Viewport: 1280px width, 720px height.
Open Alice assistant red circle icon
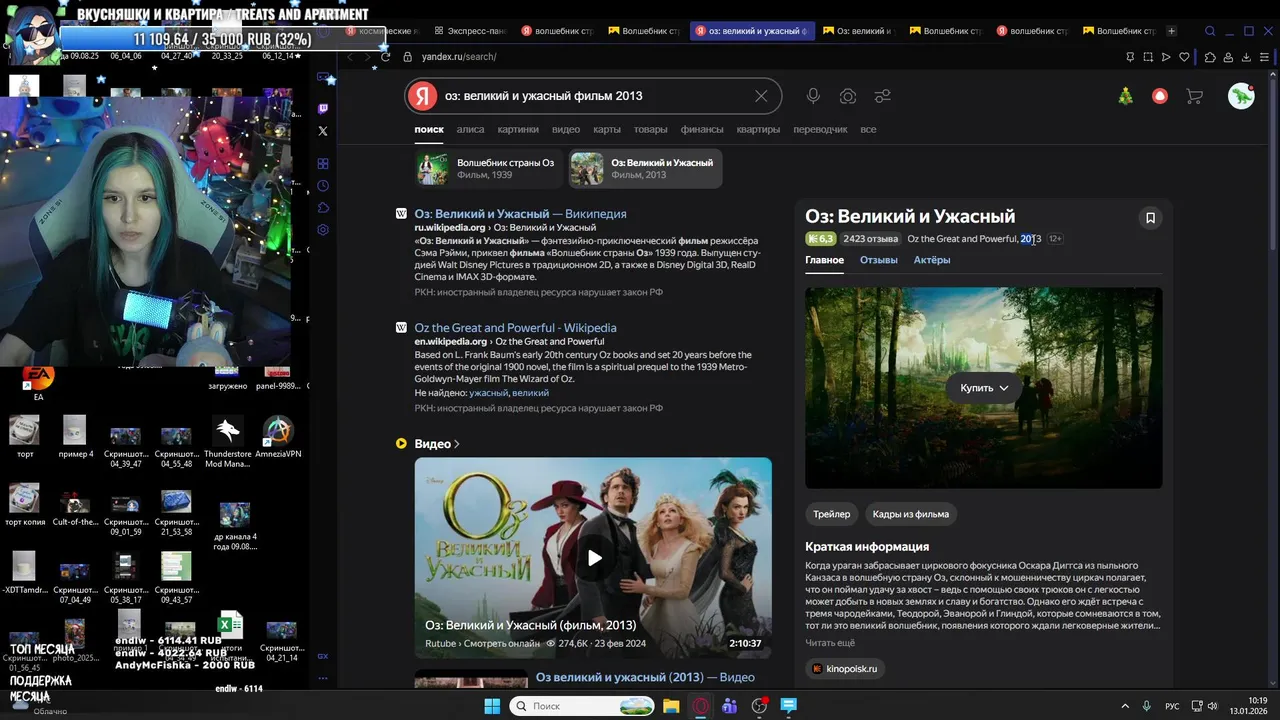click(1160, 96)
